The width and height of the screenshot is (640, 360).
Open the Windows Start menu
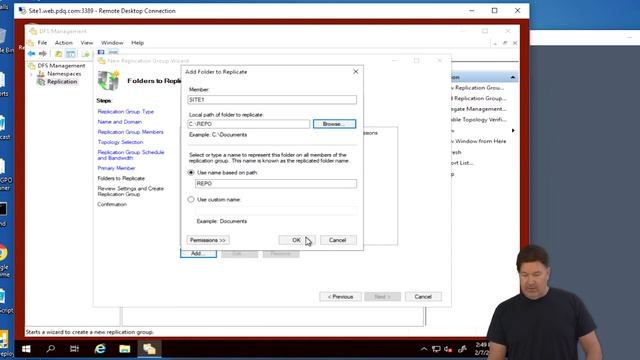[26, 349]
